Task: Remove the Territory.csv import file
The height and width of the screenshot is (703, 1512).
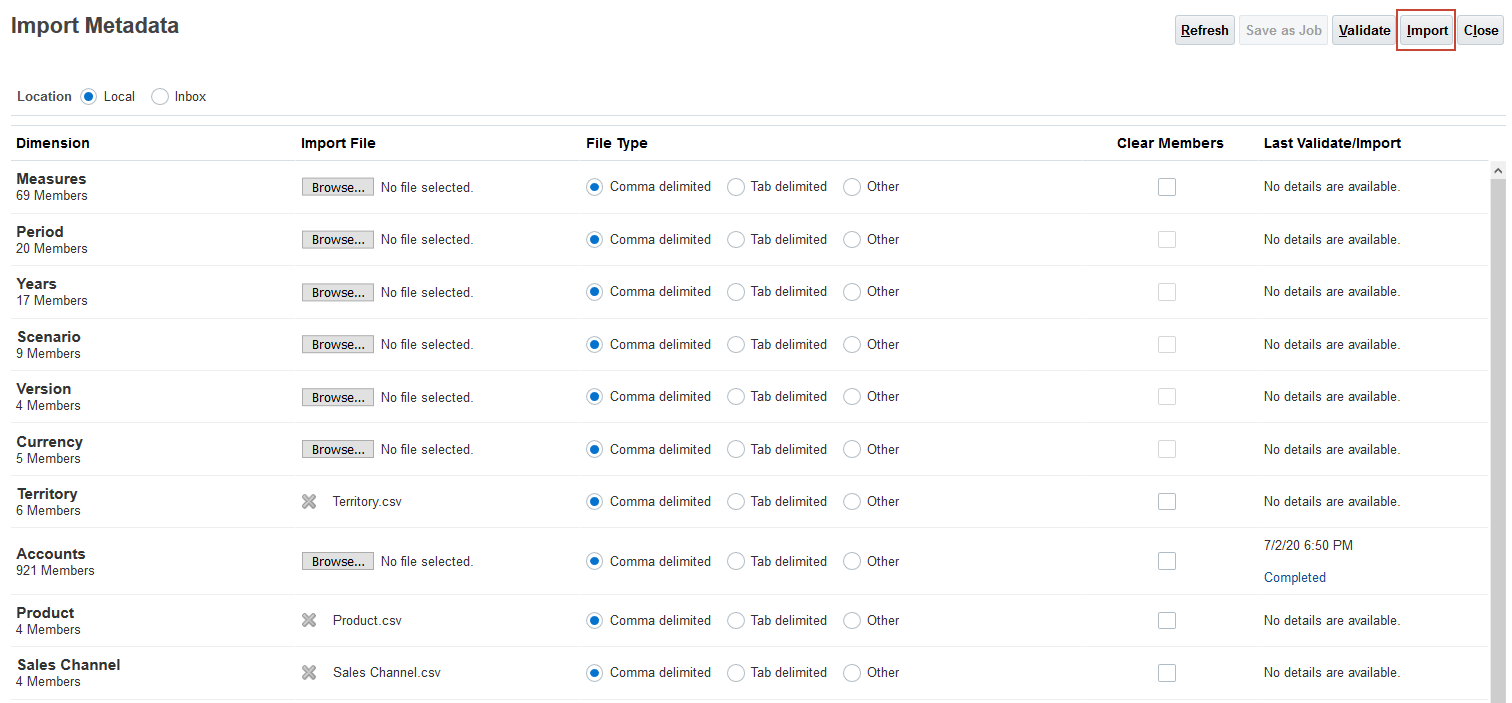Action: pos(309,502)
